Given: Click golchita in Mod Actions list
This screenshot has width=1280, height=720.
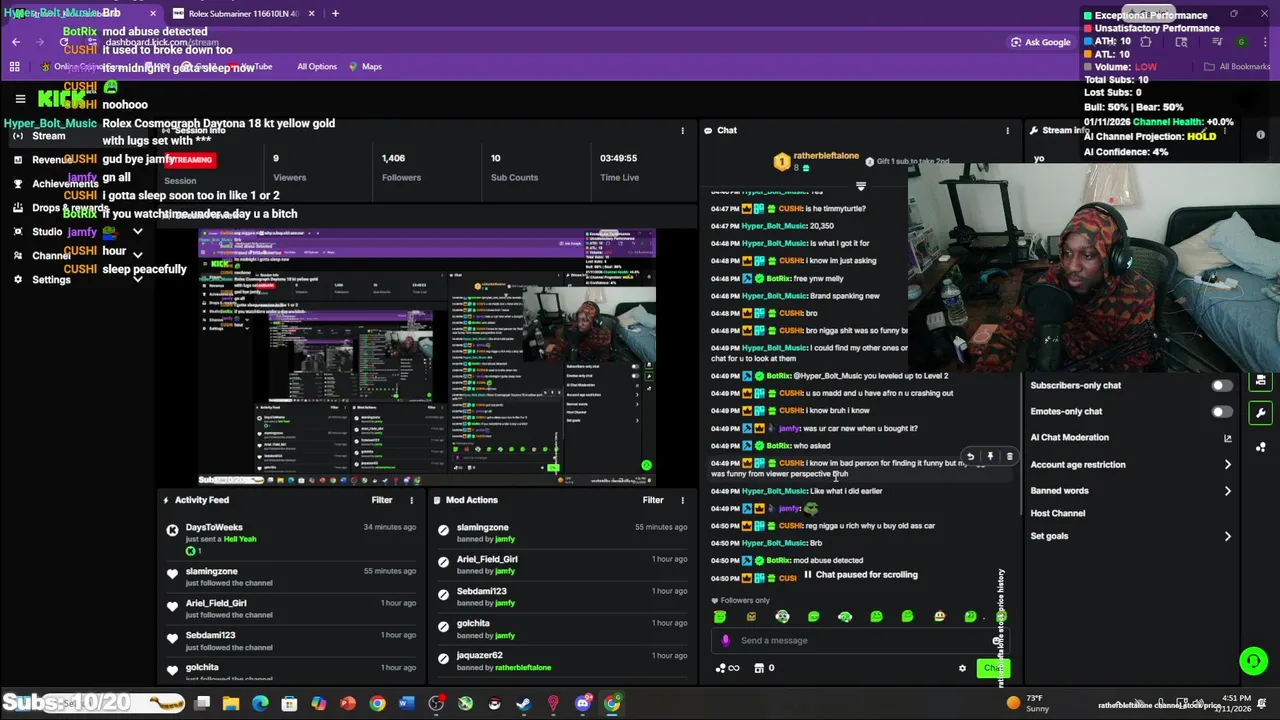Looking at the screenshot, I should (x=473, y=623).
